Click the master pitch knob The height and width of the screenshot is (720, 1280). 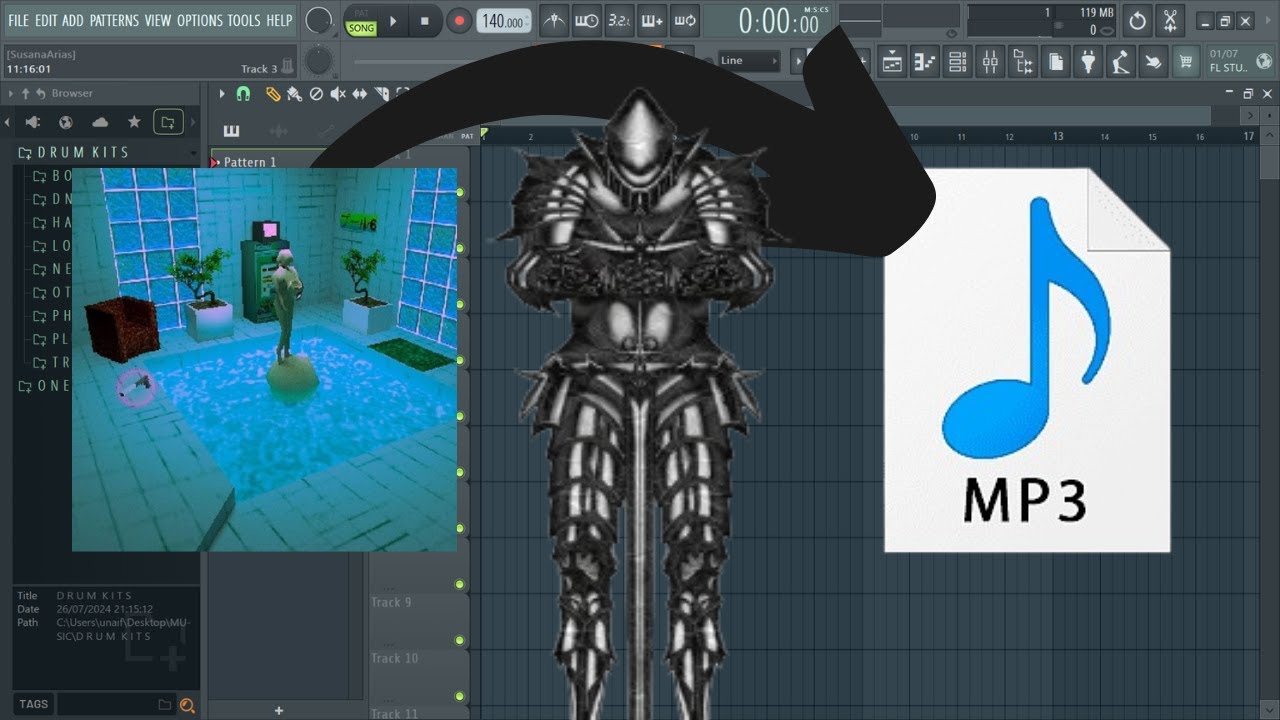(319, 61)
